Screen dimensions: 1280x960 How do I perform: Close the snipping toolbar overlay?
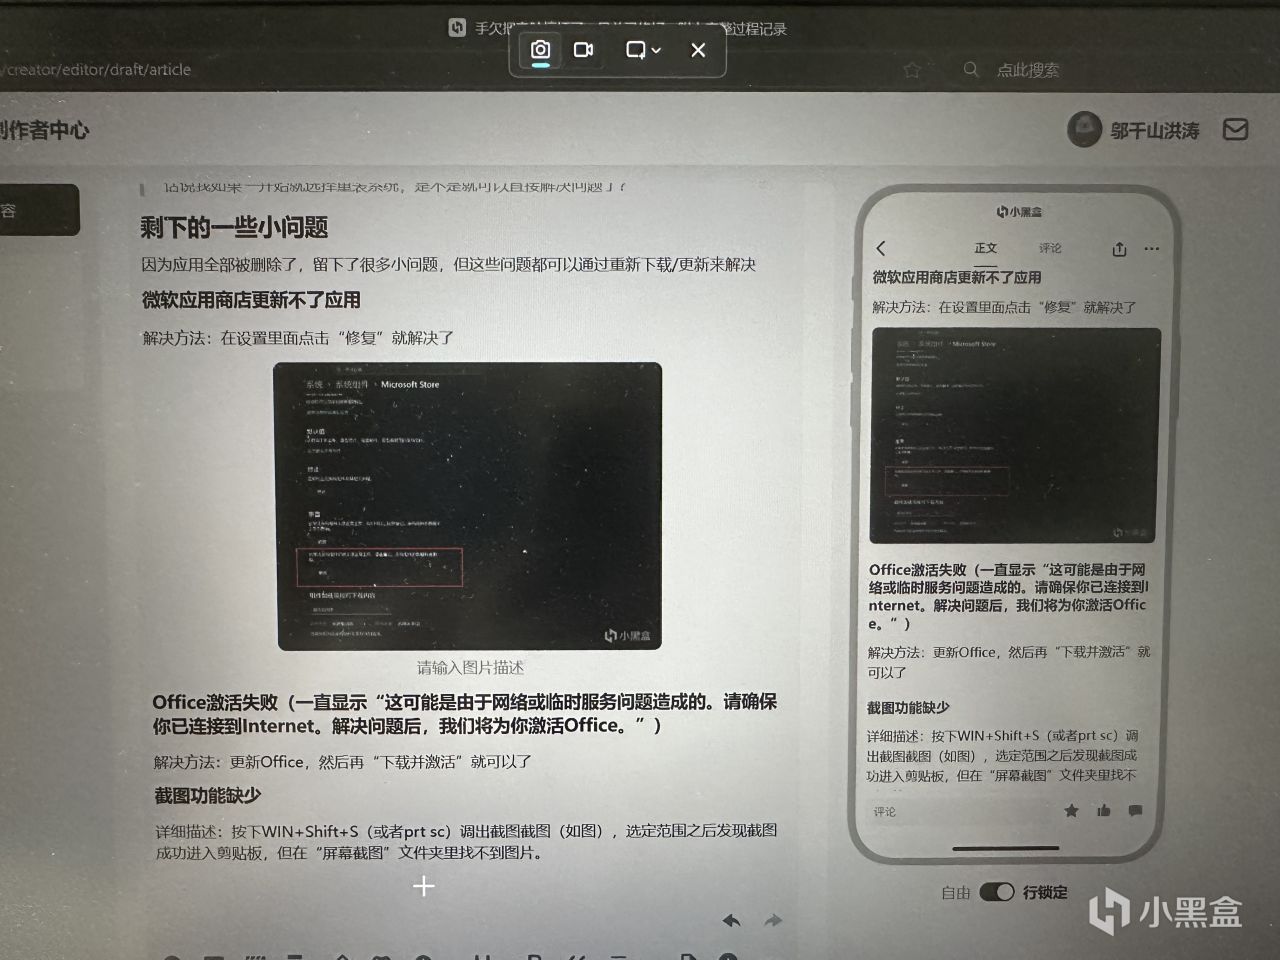coord(698,50)
